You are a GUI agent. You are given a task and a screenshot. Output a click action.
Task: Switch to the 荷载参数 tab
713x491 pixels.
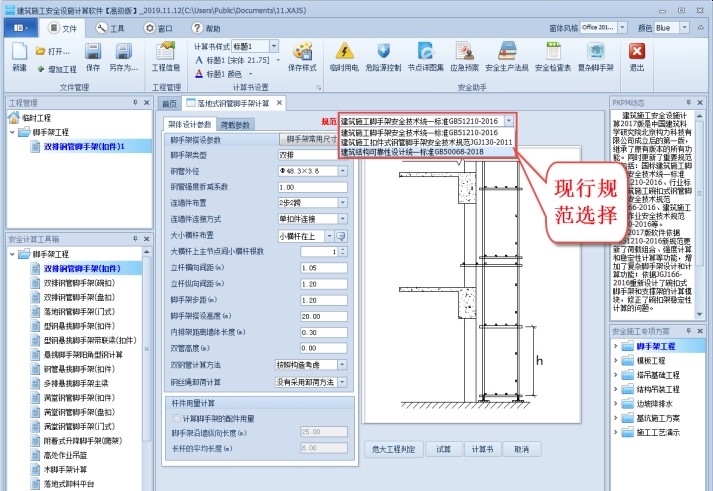pyautogui.click(x=236, y=125)
